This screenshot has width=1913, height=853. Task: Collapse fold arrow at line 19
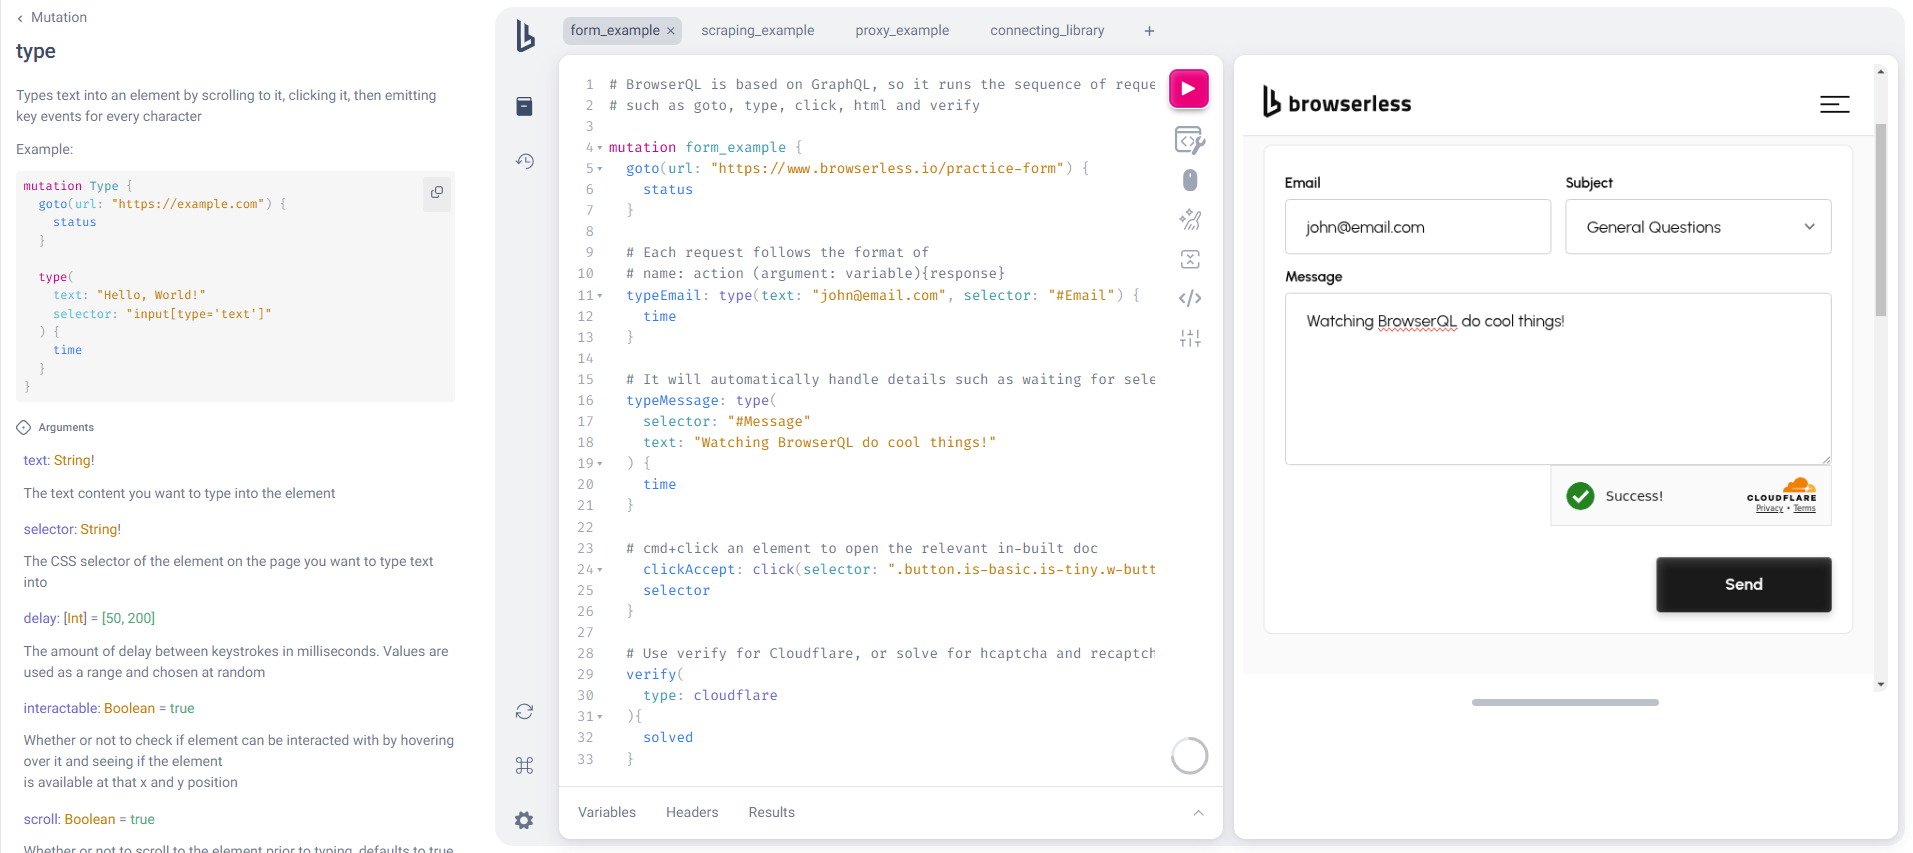[600, 464]
